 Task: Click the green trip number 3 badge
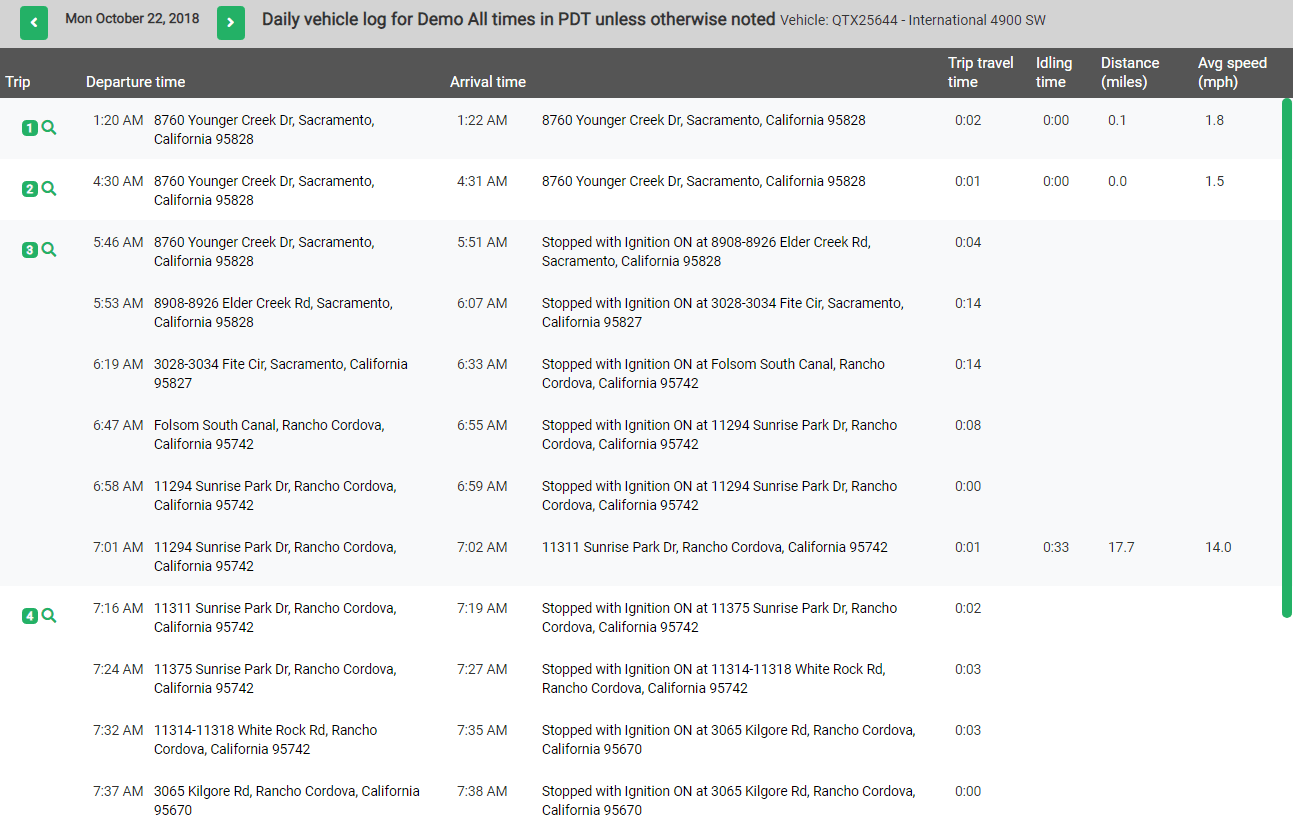30,250
